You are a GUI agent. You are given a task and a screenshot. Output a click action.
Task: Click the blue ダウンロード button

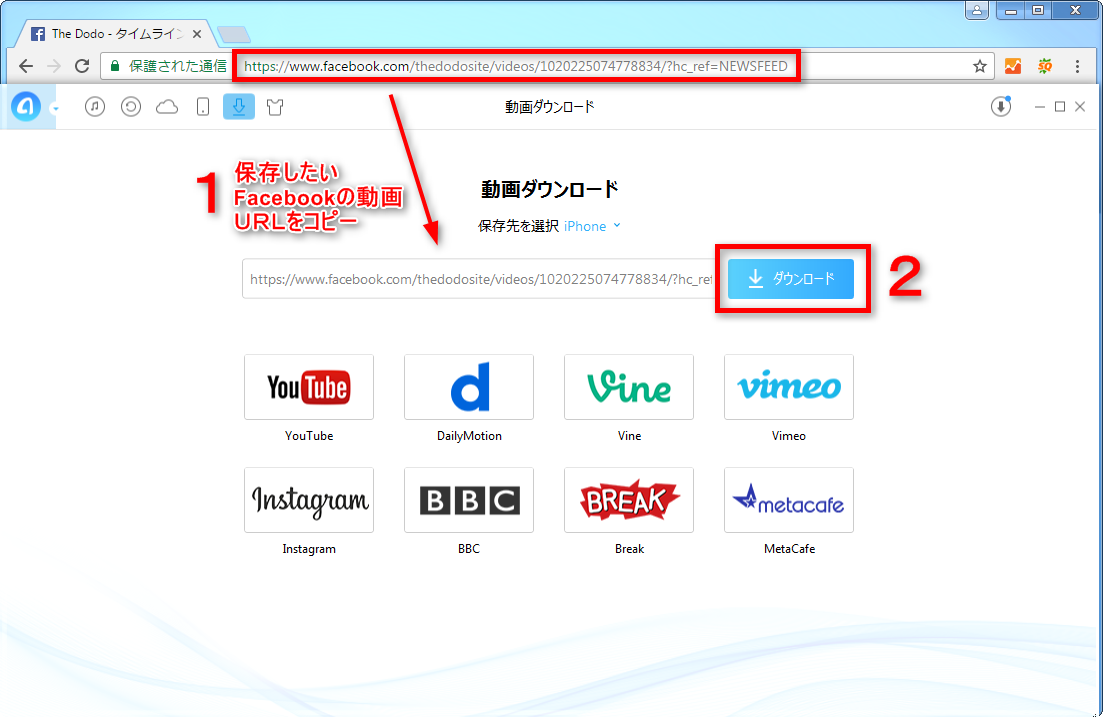[791, 279]
